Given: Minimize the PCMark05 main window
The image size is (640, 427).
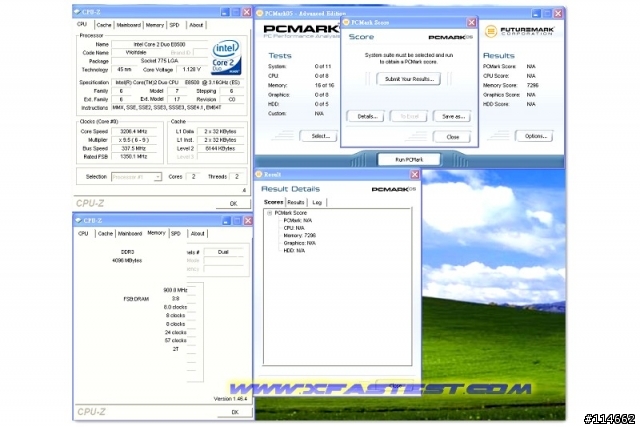Looking at the screenshot, I should [536, 13].
